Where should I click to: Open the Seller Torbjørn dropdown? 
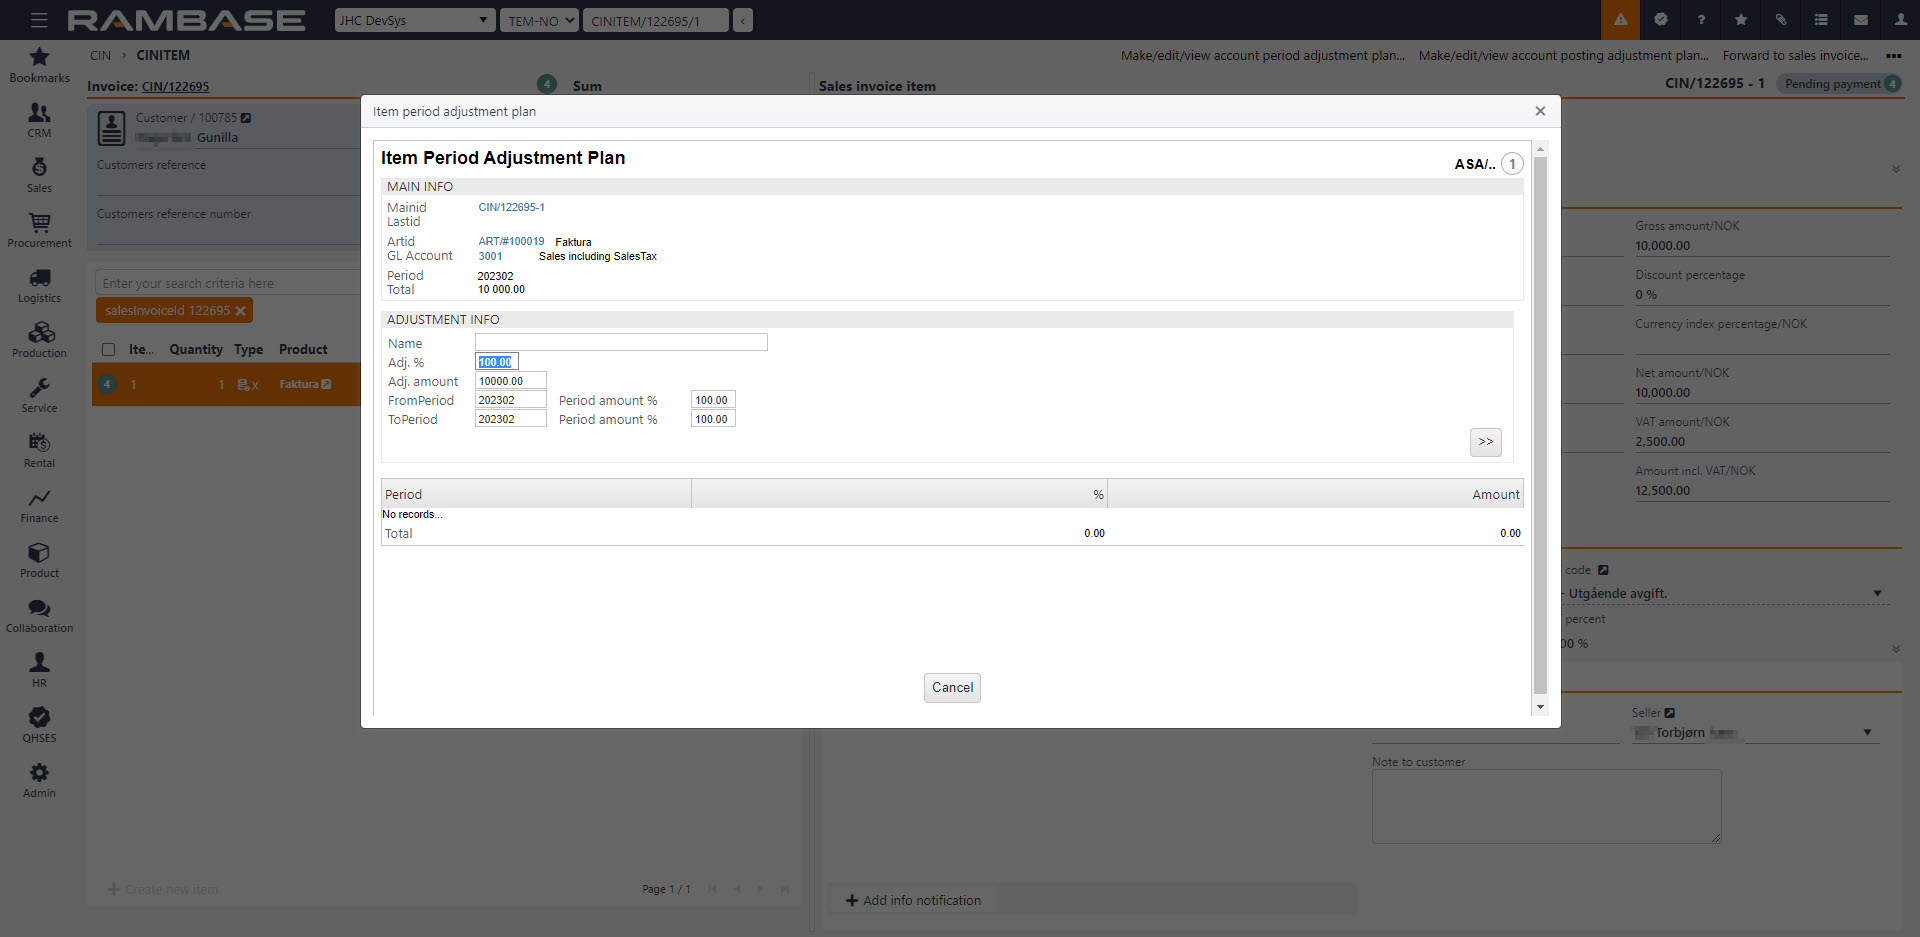click(x=1867, y=732)
